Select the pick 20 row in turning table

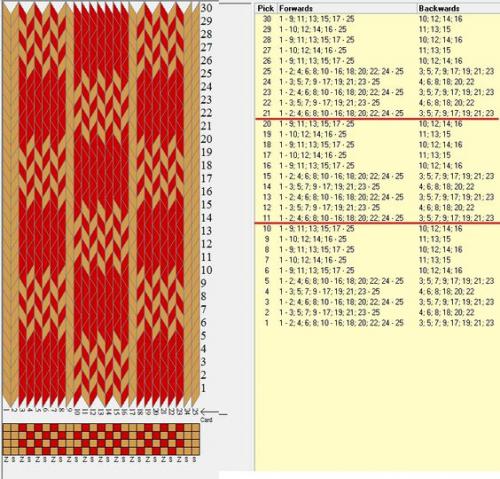click(x=378, y=124)
